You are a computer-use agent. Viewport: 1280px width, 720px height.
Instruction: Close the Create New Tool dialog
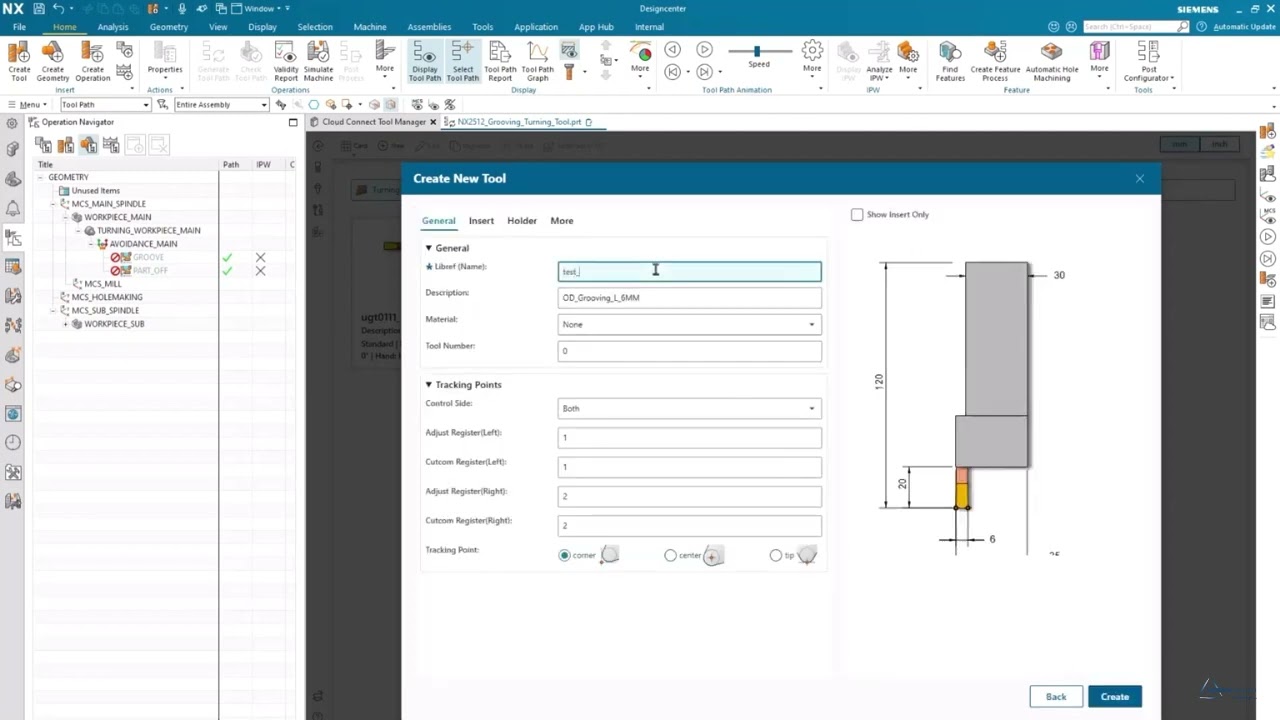[1139, 179]
